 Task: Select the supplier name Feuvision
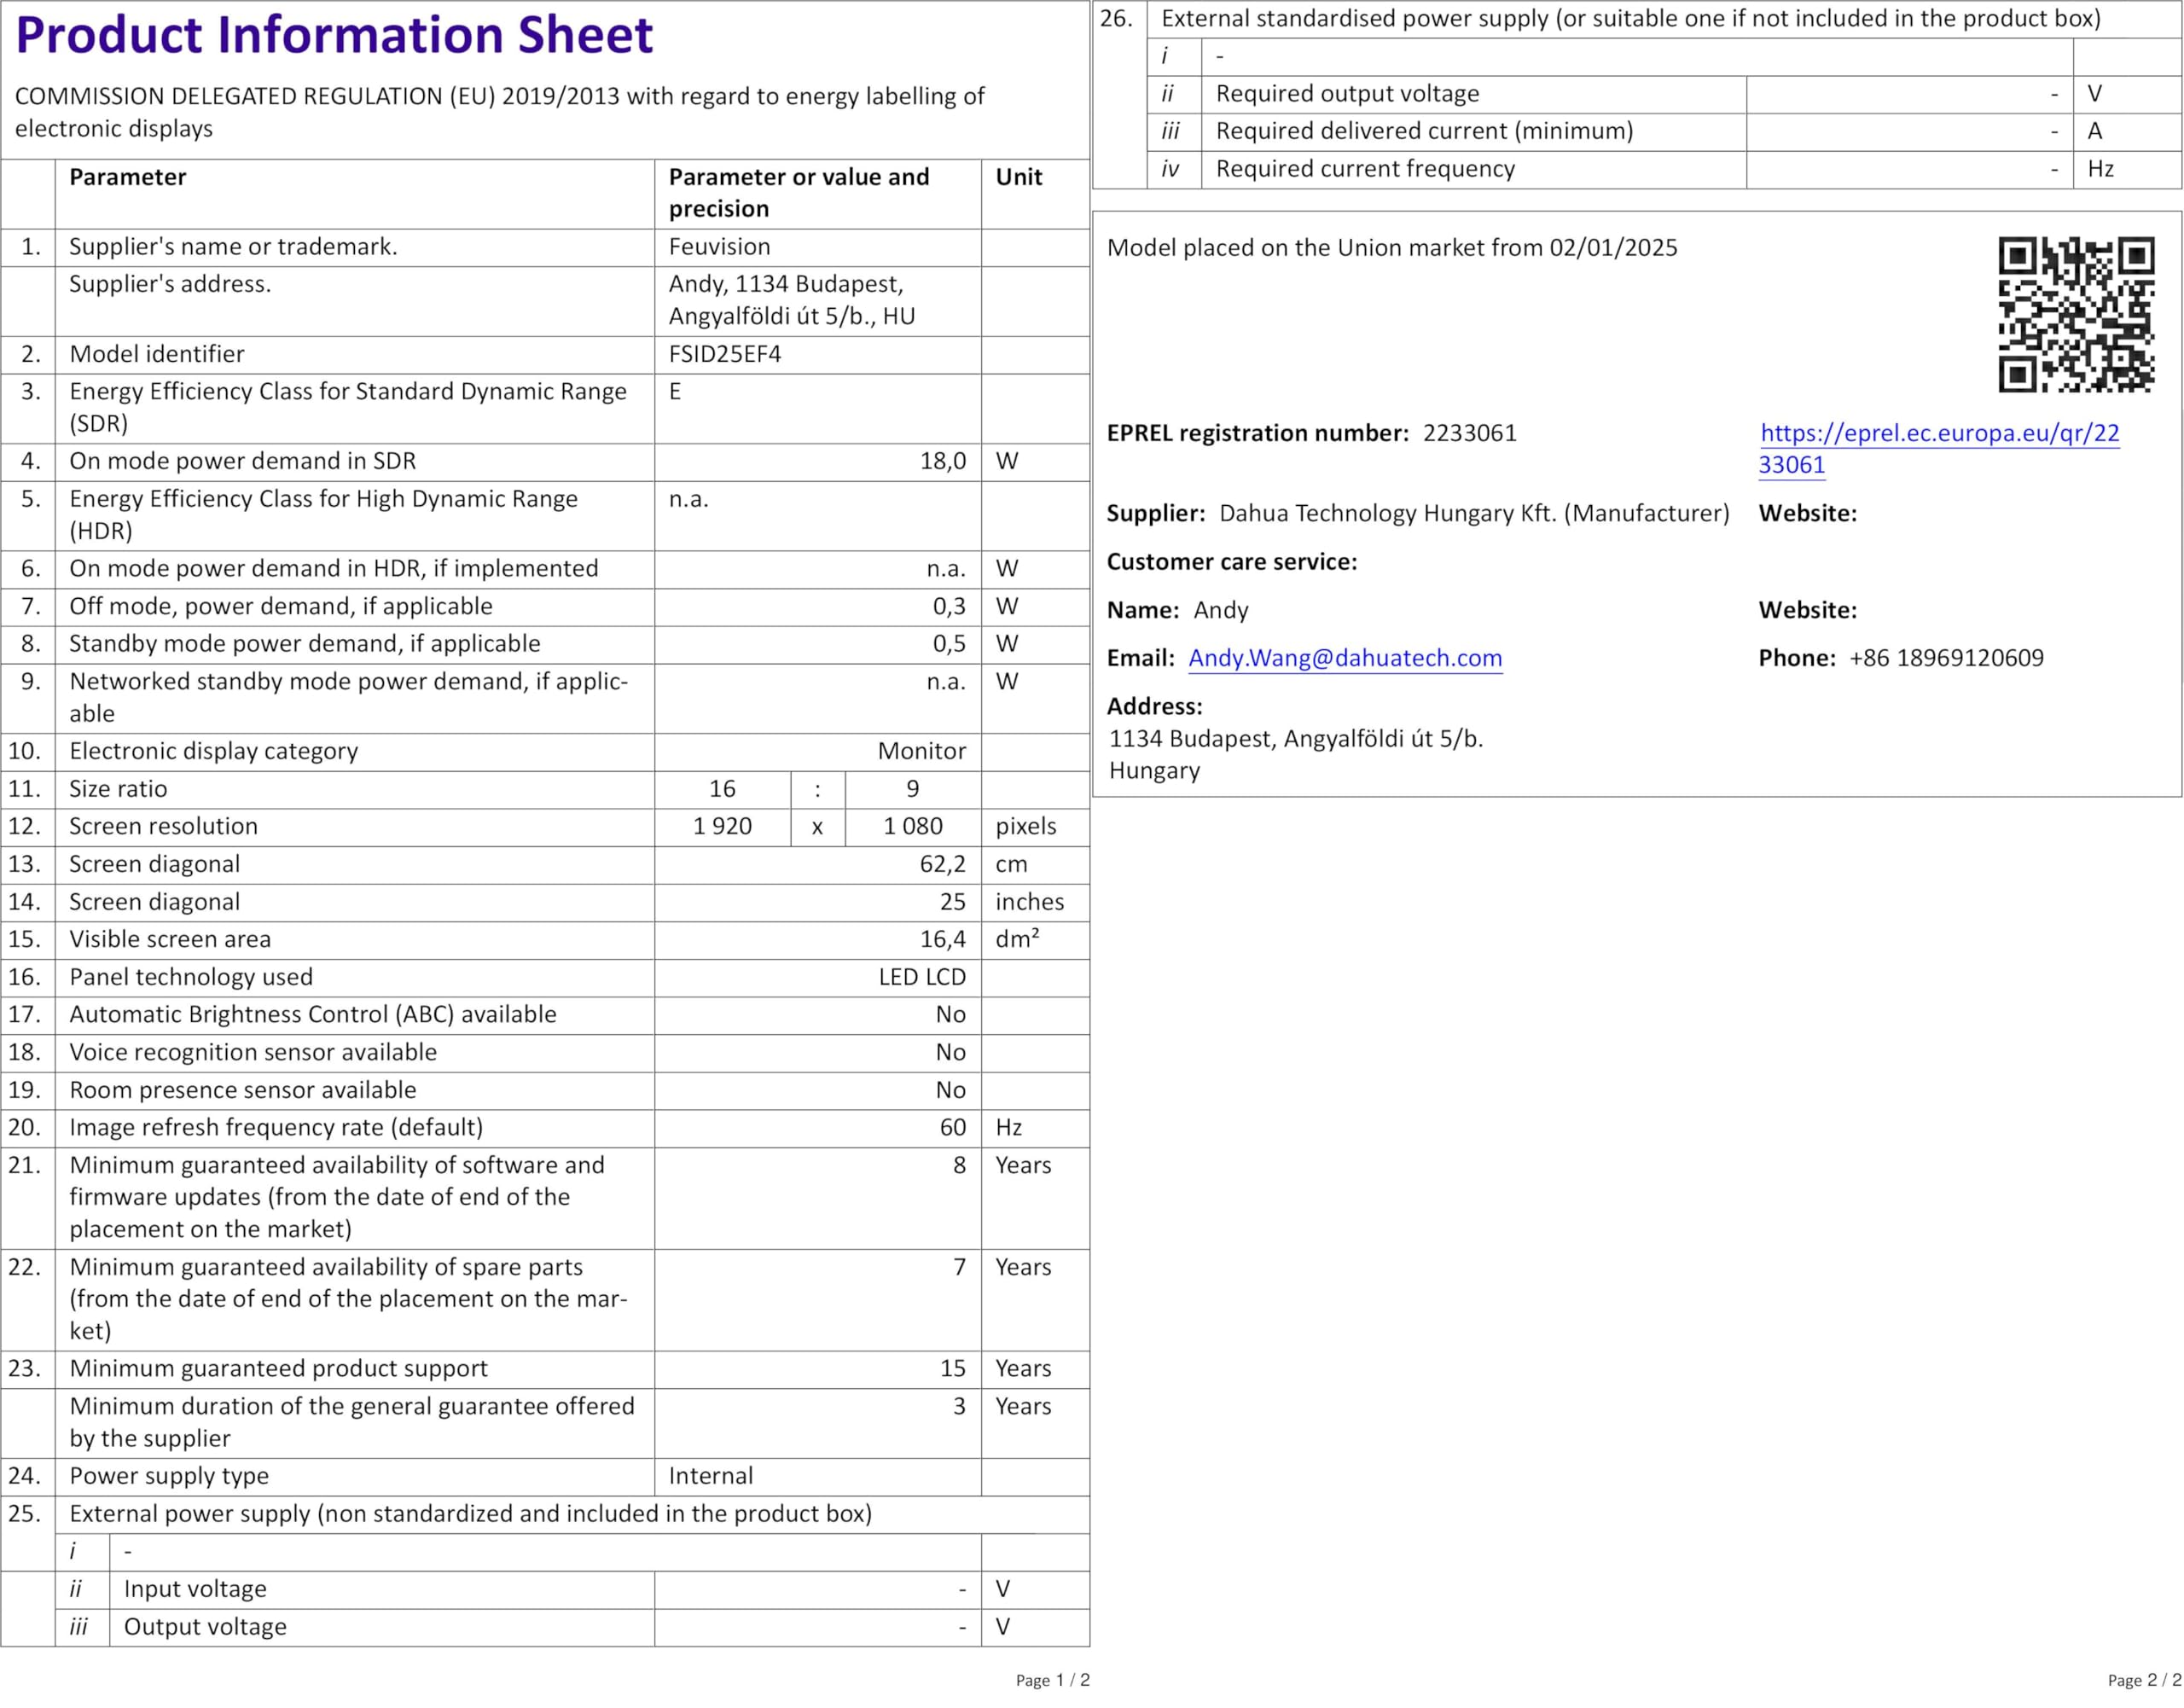pos(719,247)
